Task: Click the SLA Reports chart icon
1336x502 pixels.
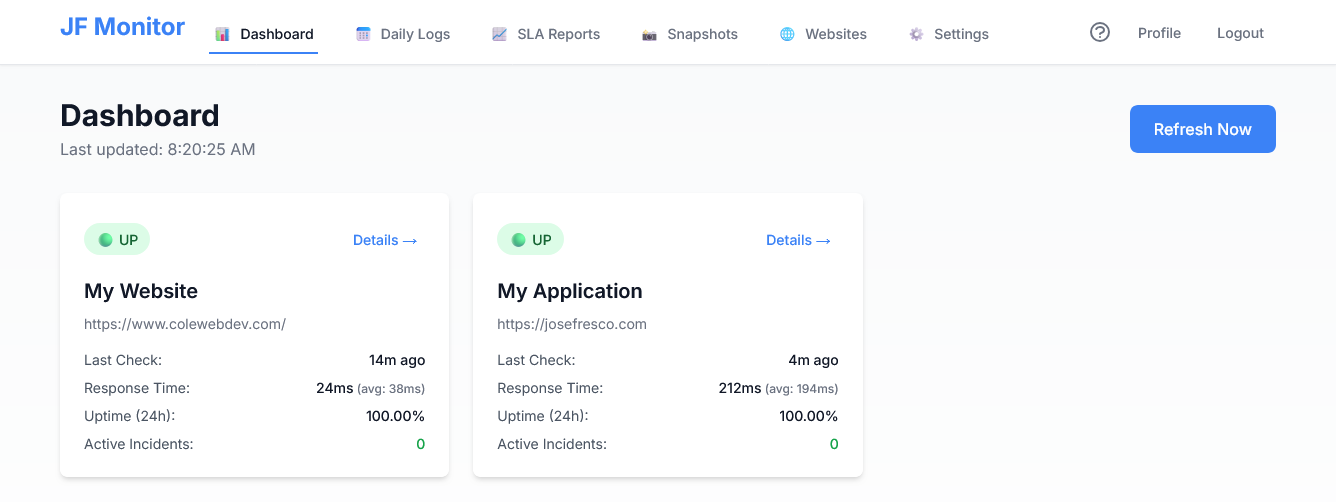Action: tap(499, 34)
